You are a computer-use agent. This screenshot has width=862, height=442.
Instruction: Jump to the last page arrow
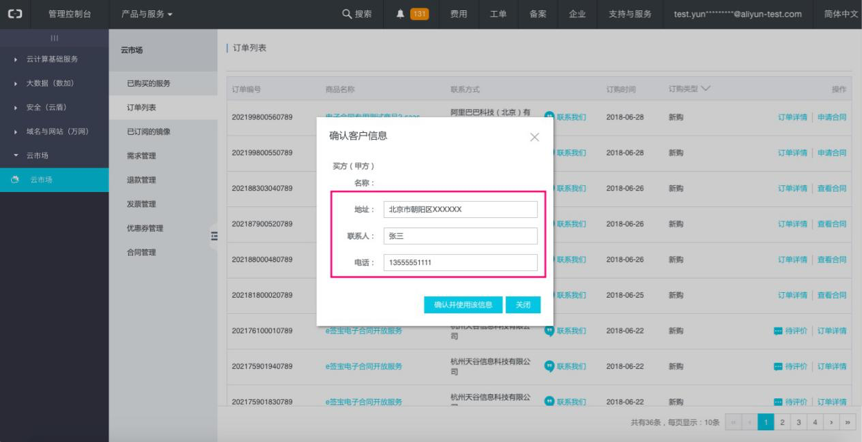(848, 422)
